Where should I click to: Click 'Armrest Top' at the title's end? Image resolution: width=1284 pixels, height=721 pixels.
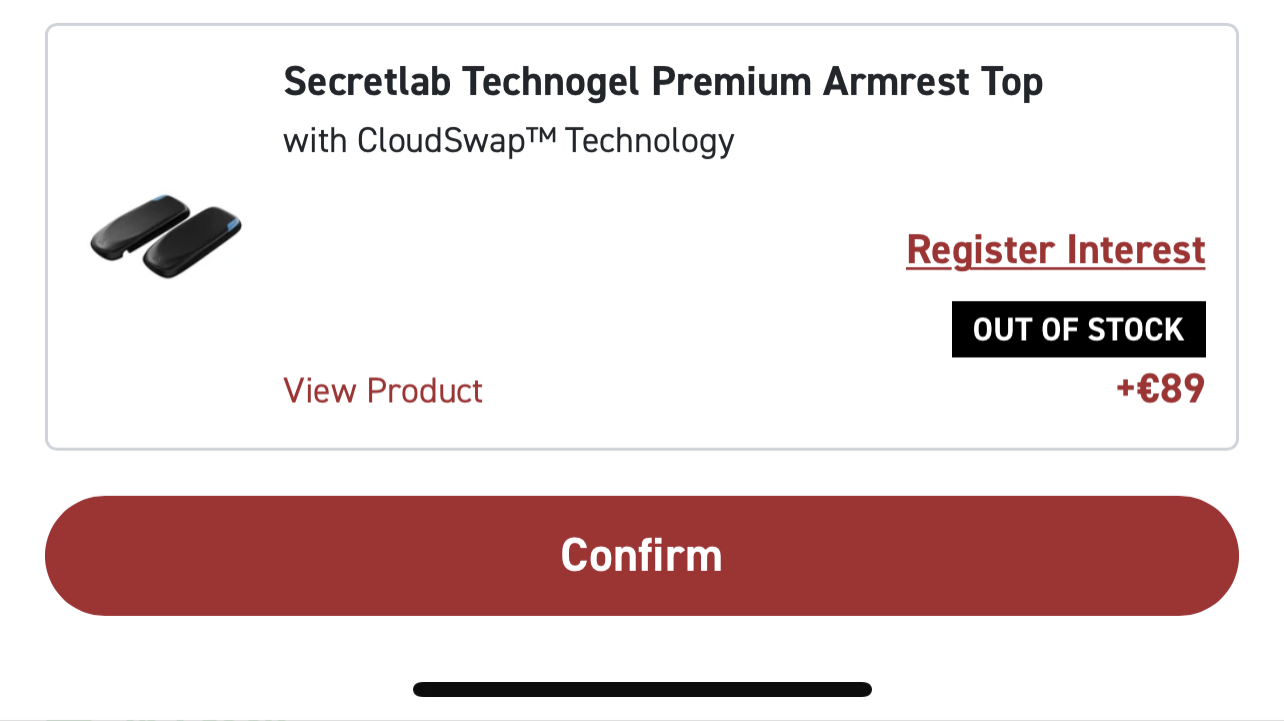tap(932, 82)
